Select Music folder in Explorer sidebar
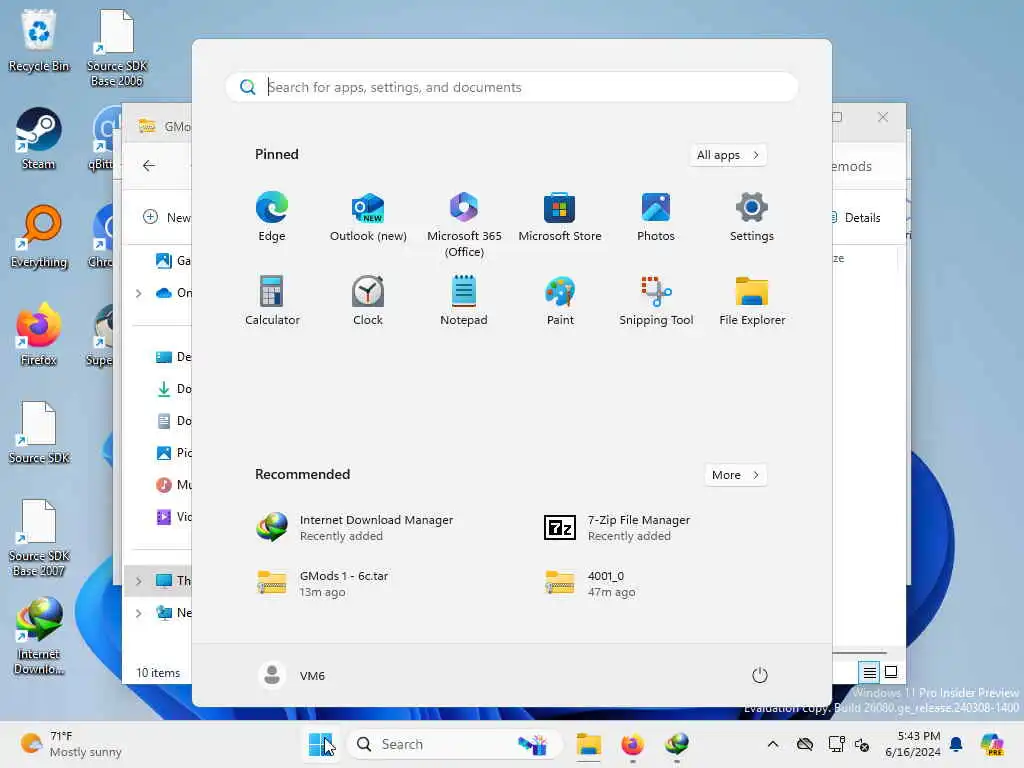The height and width of the screenshot is (768, 1024). pos(173,485)
